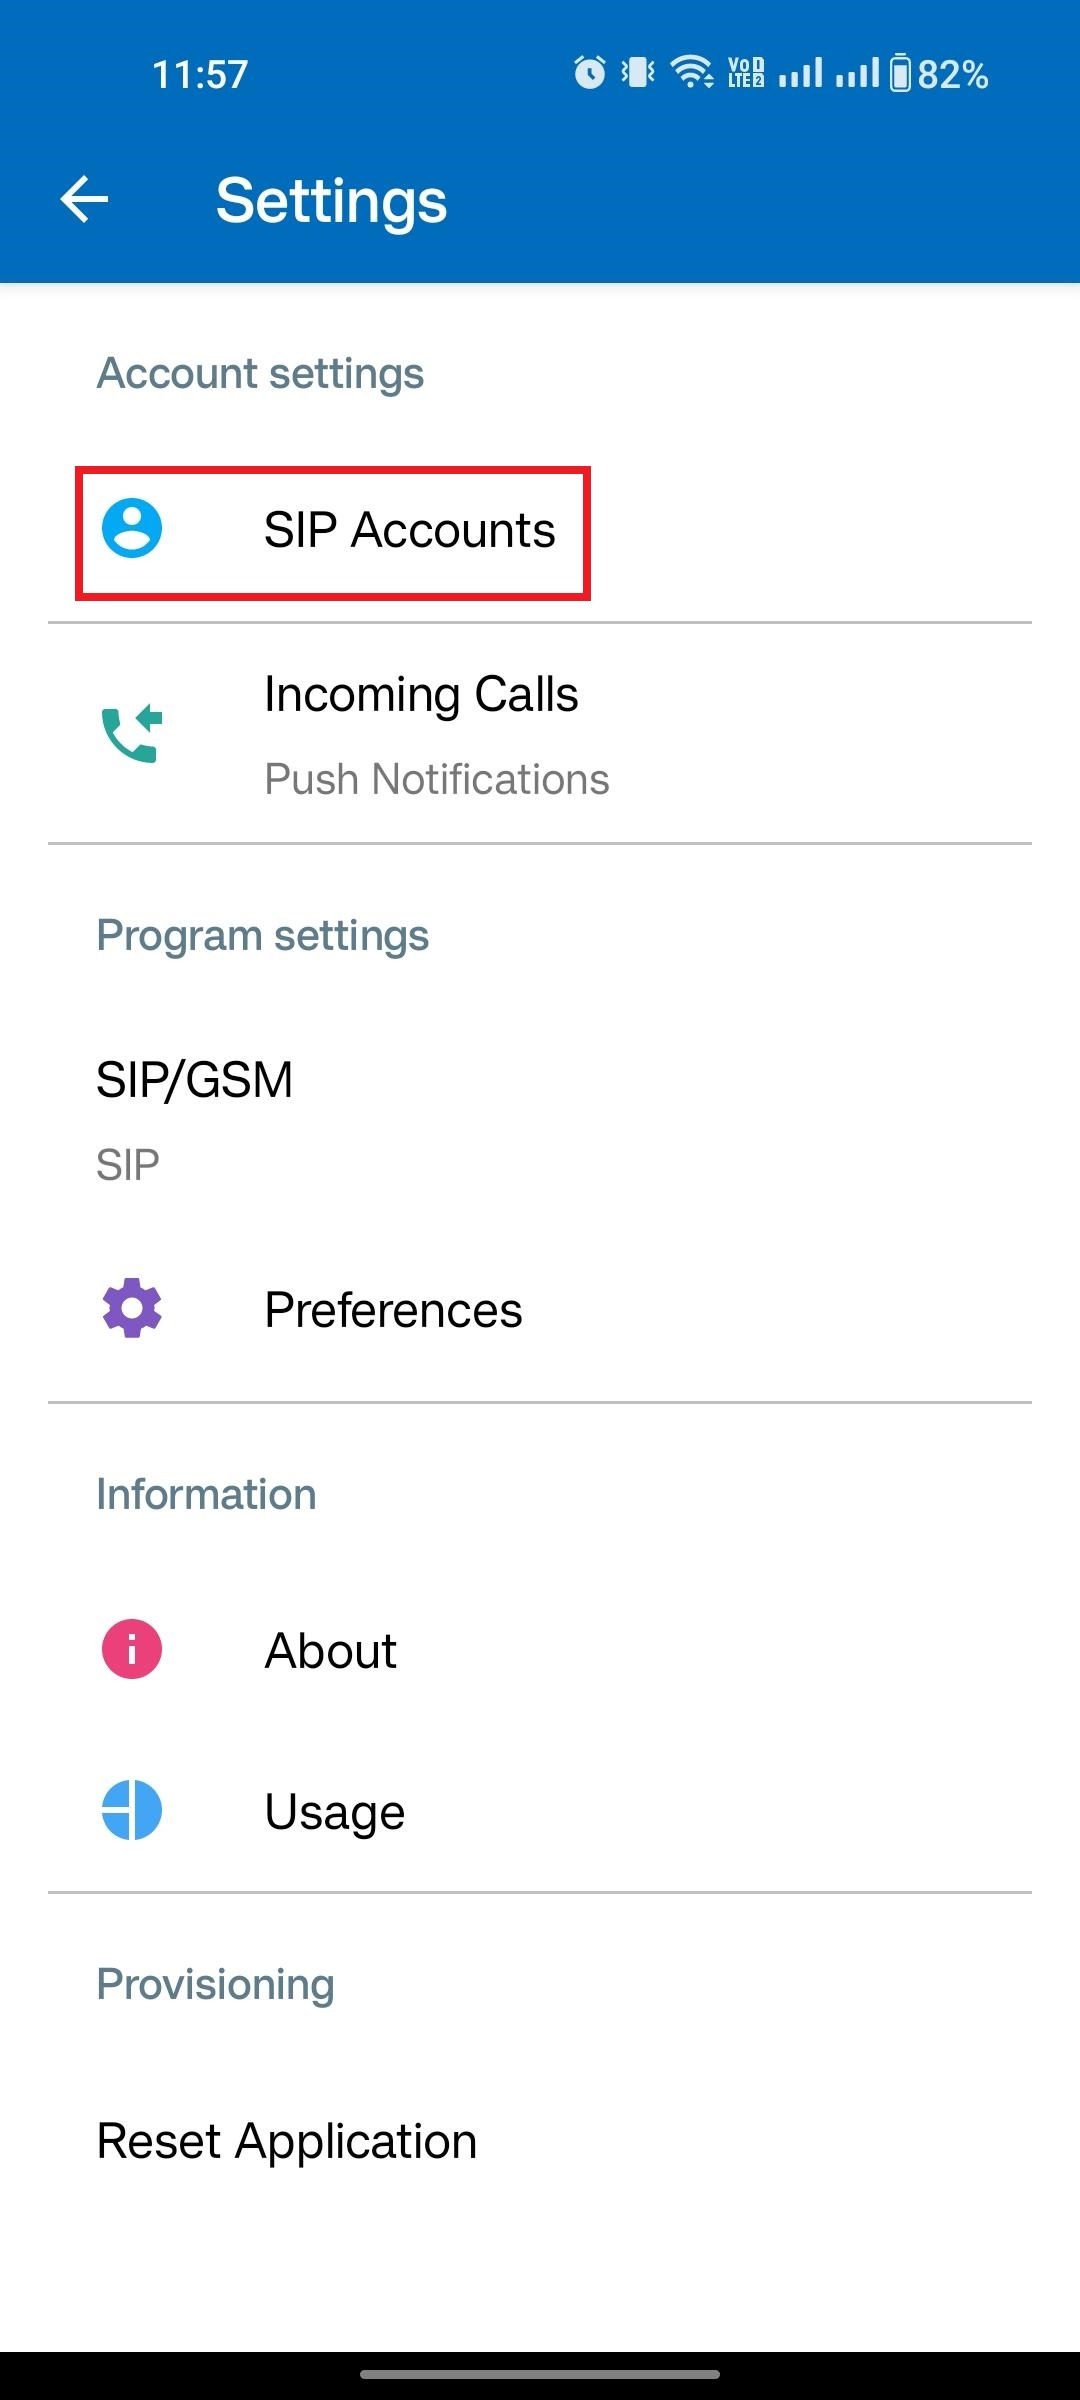Tap the vibrate mode status icon

[638, 73]
